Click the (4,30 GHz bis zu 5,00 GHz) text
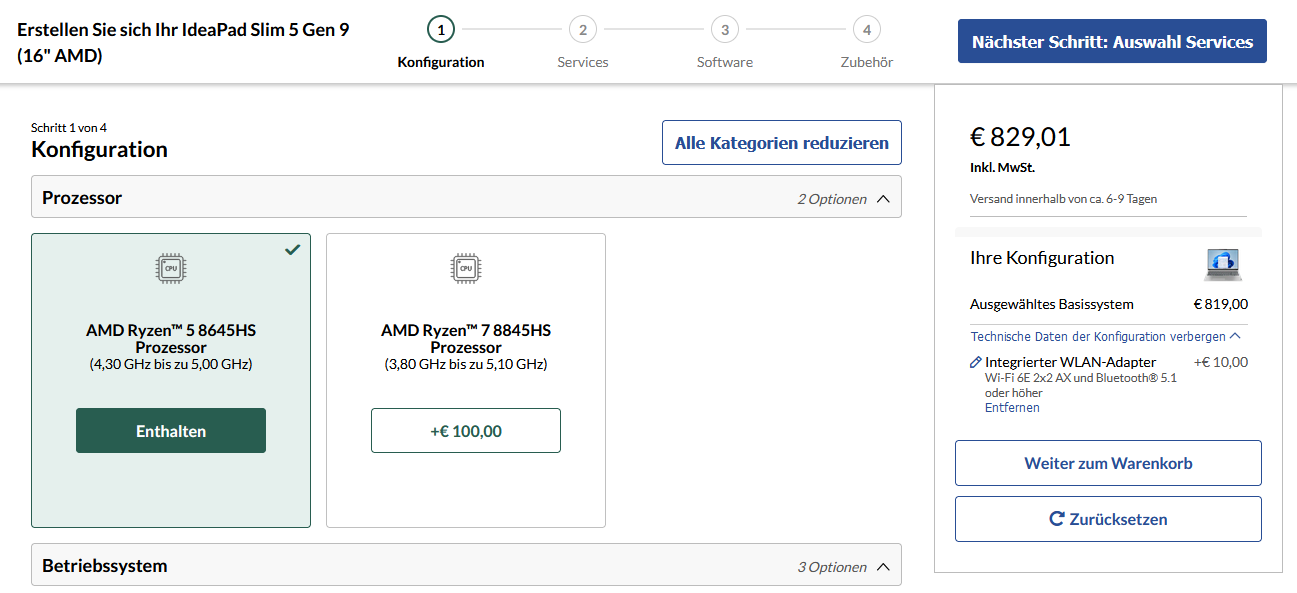1297x593 pixels. pos(171,364)
